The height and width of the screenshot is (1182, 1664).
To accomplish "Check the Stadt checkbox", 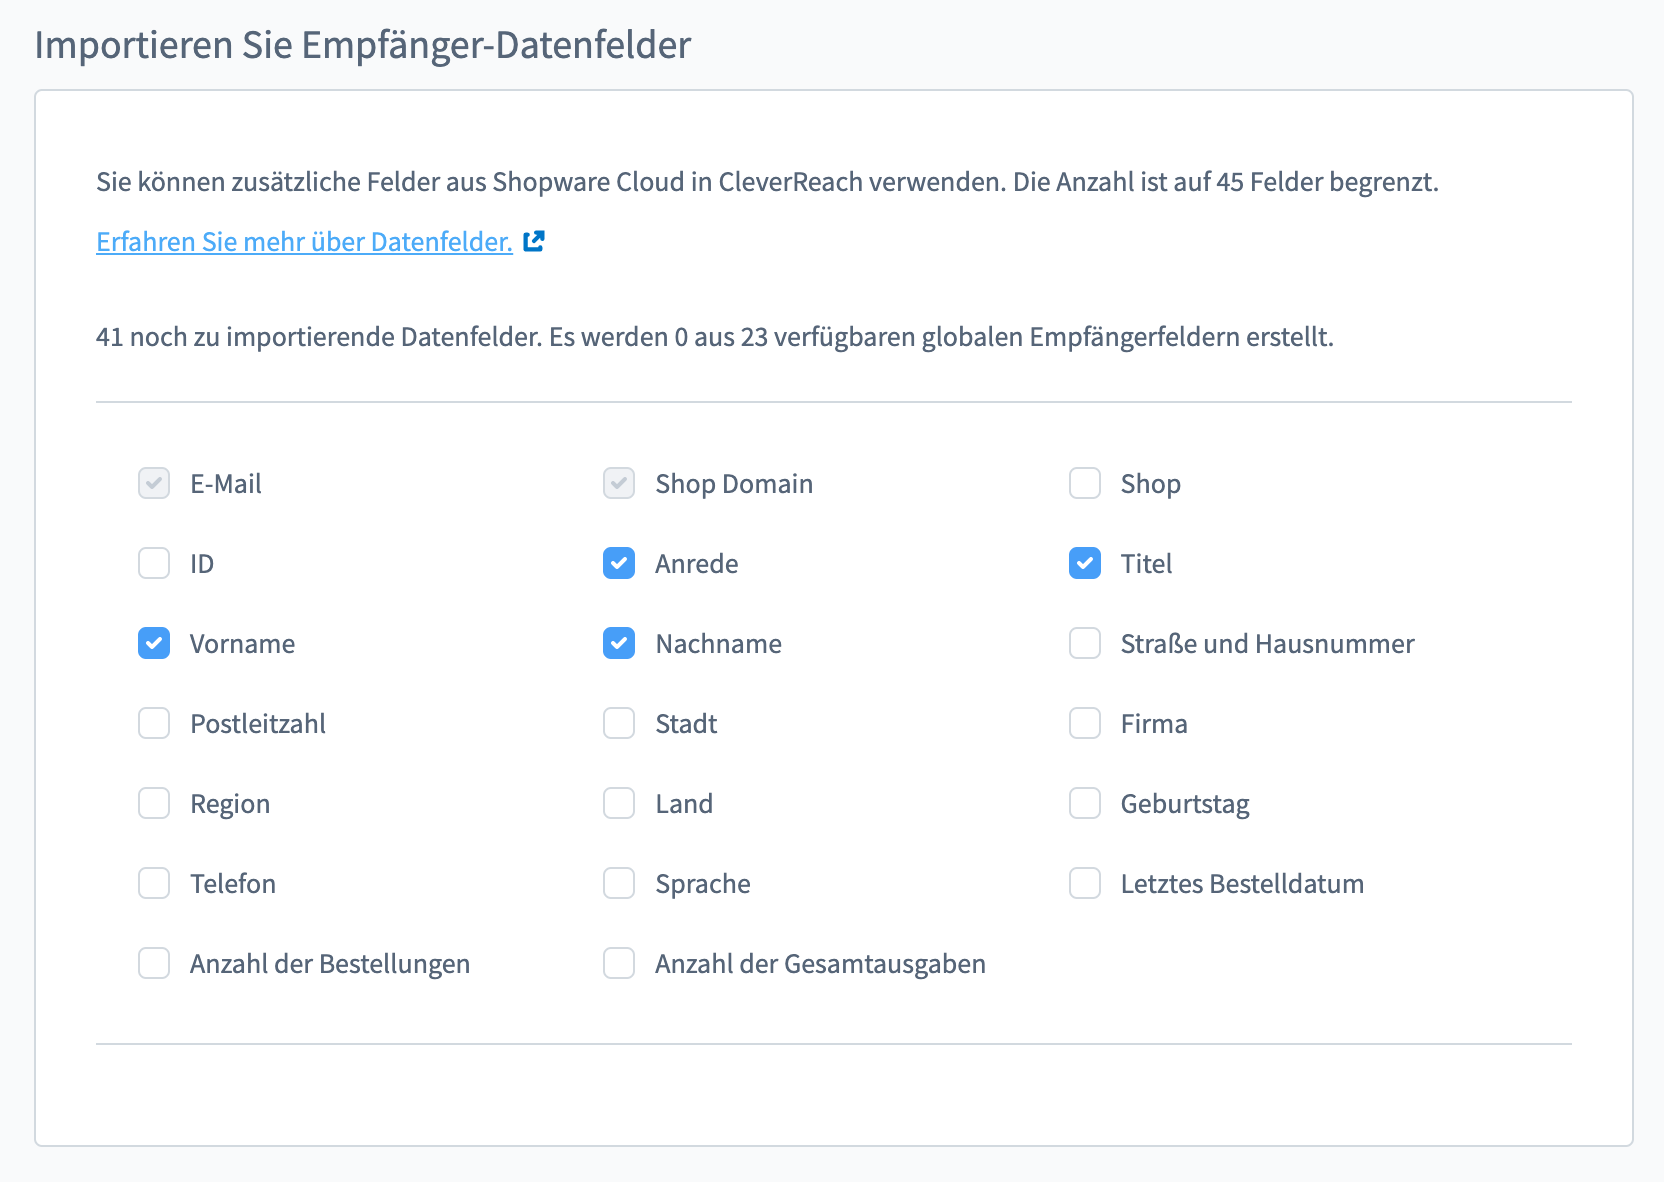I will coord(619,723).
